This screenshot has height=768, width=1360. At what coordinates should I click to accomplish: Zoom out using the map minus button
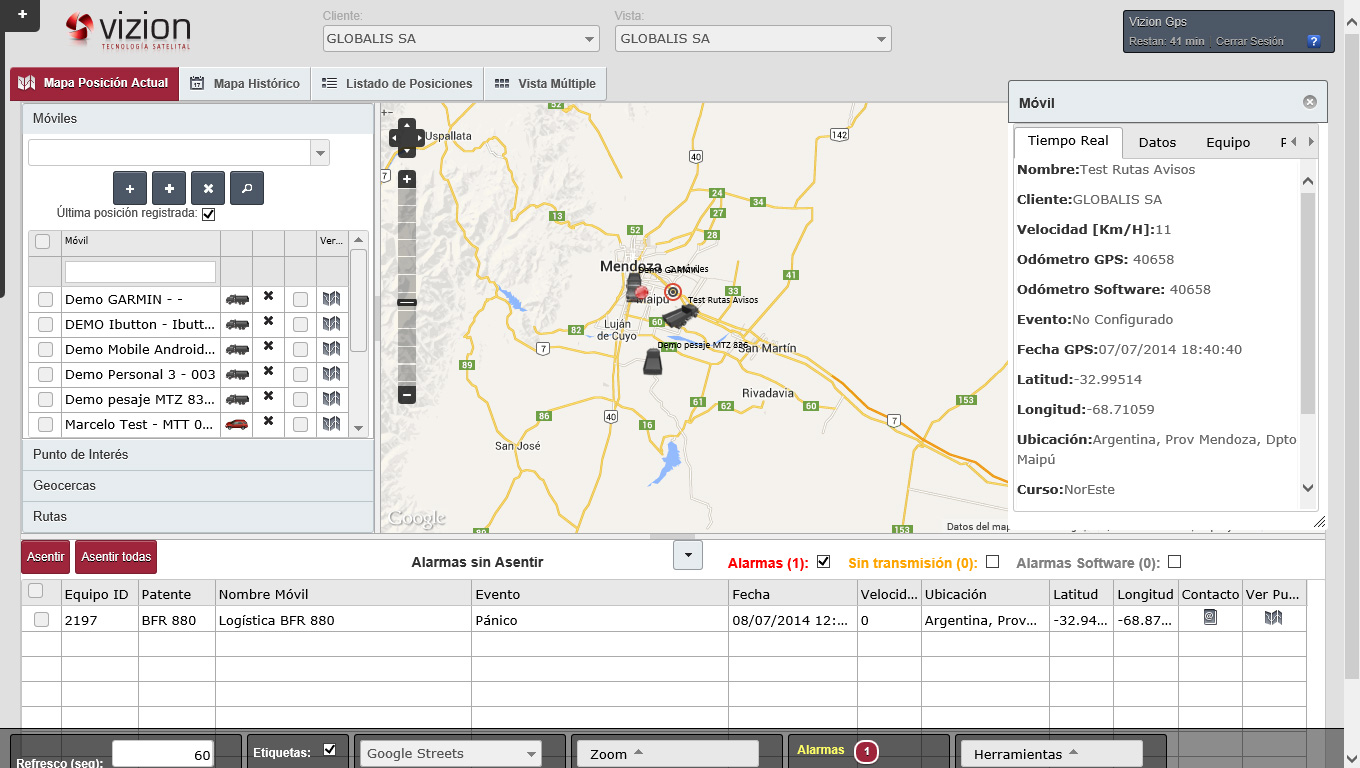tap(407, 395)
